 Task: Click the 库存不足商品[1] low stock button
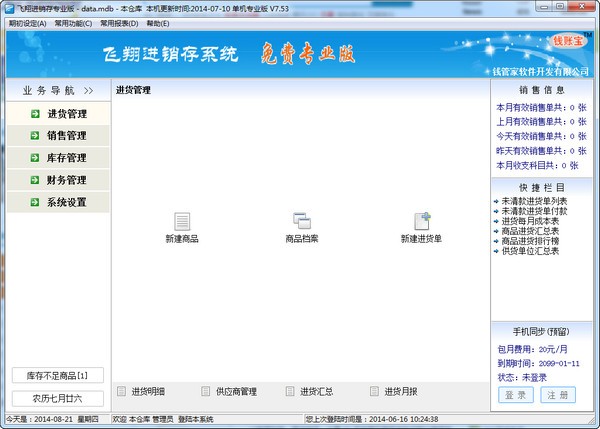(x=56, y=375)
